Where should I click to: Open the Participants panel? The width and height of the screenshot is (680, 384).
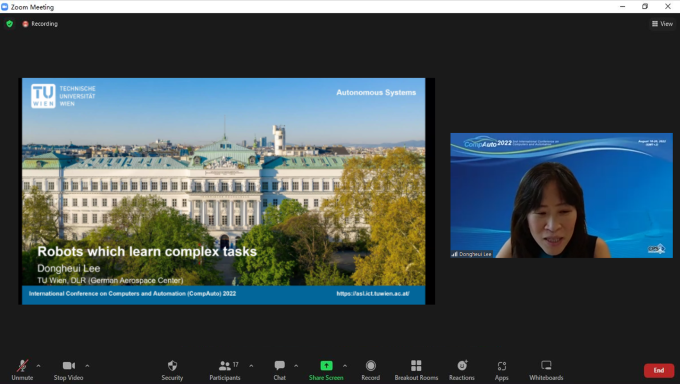(x=225, y=371)
